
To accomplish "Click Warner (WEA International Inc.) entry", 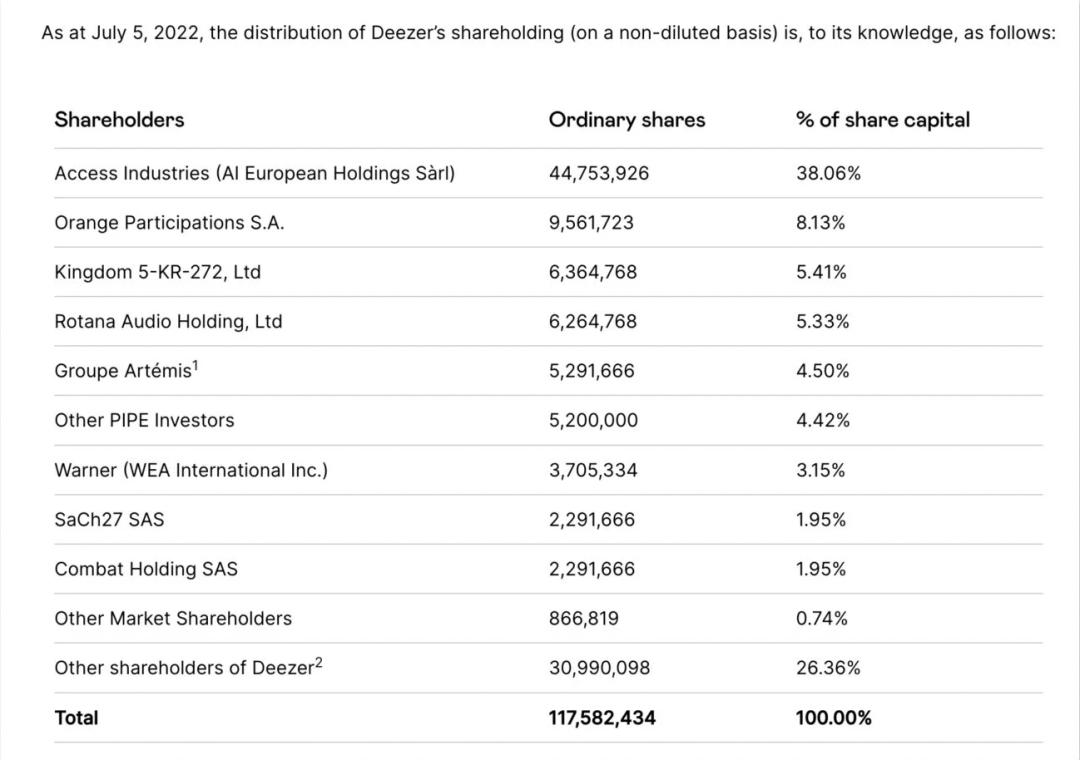I will click(191, 470).
